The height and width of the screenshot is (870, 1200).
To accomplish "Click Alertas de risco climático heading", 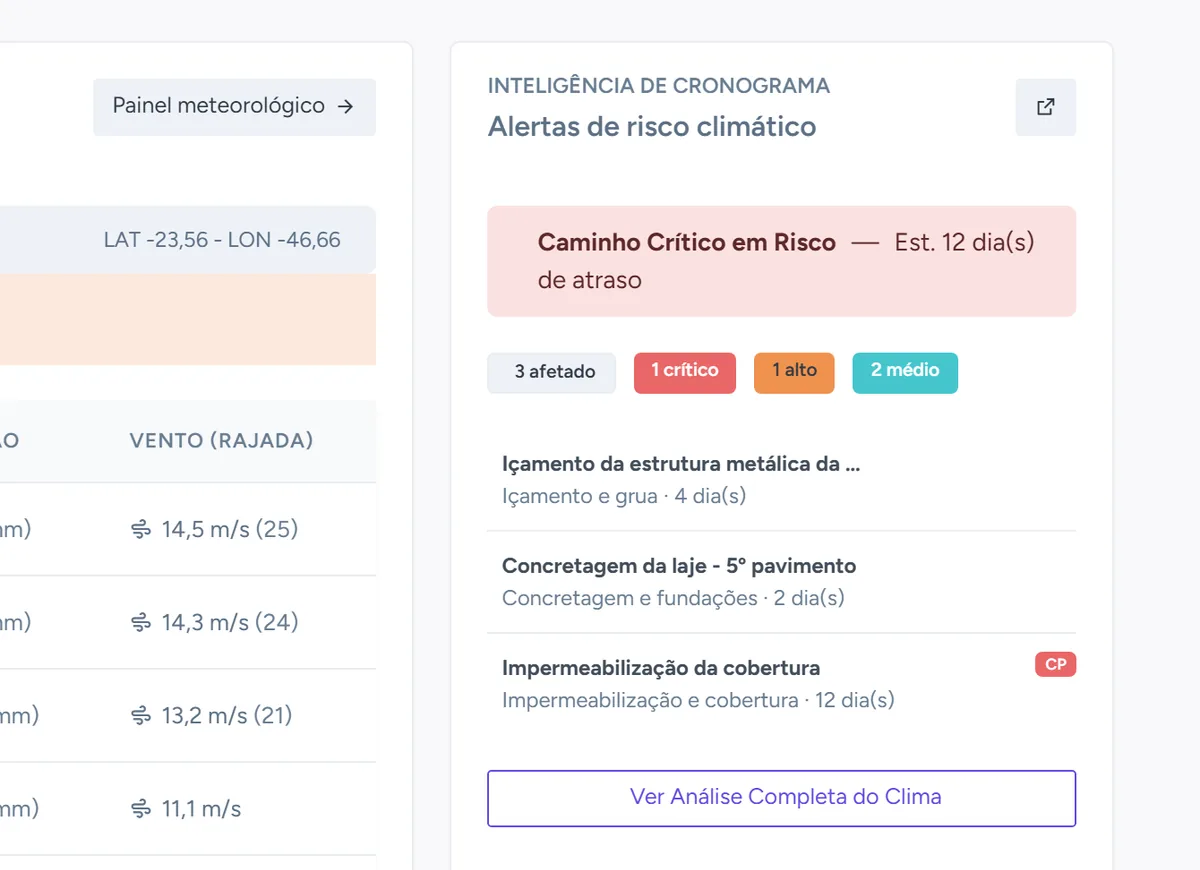I will (x=652, y=127).
